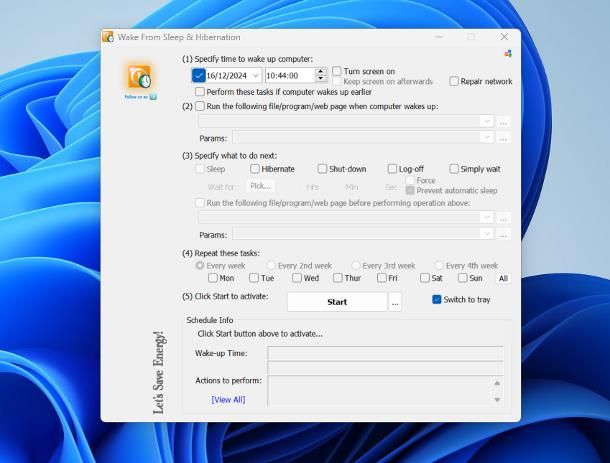Viewport: 610px width, 463px height.
Task: Open the date picker dropdown arrow
Action: point(256,75)
